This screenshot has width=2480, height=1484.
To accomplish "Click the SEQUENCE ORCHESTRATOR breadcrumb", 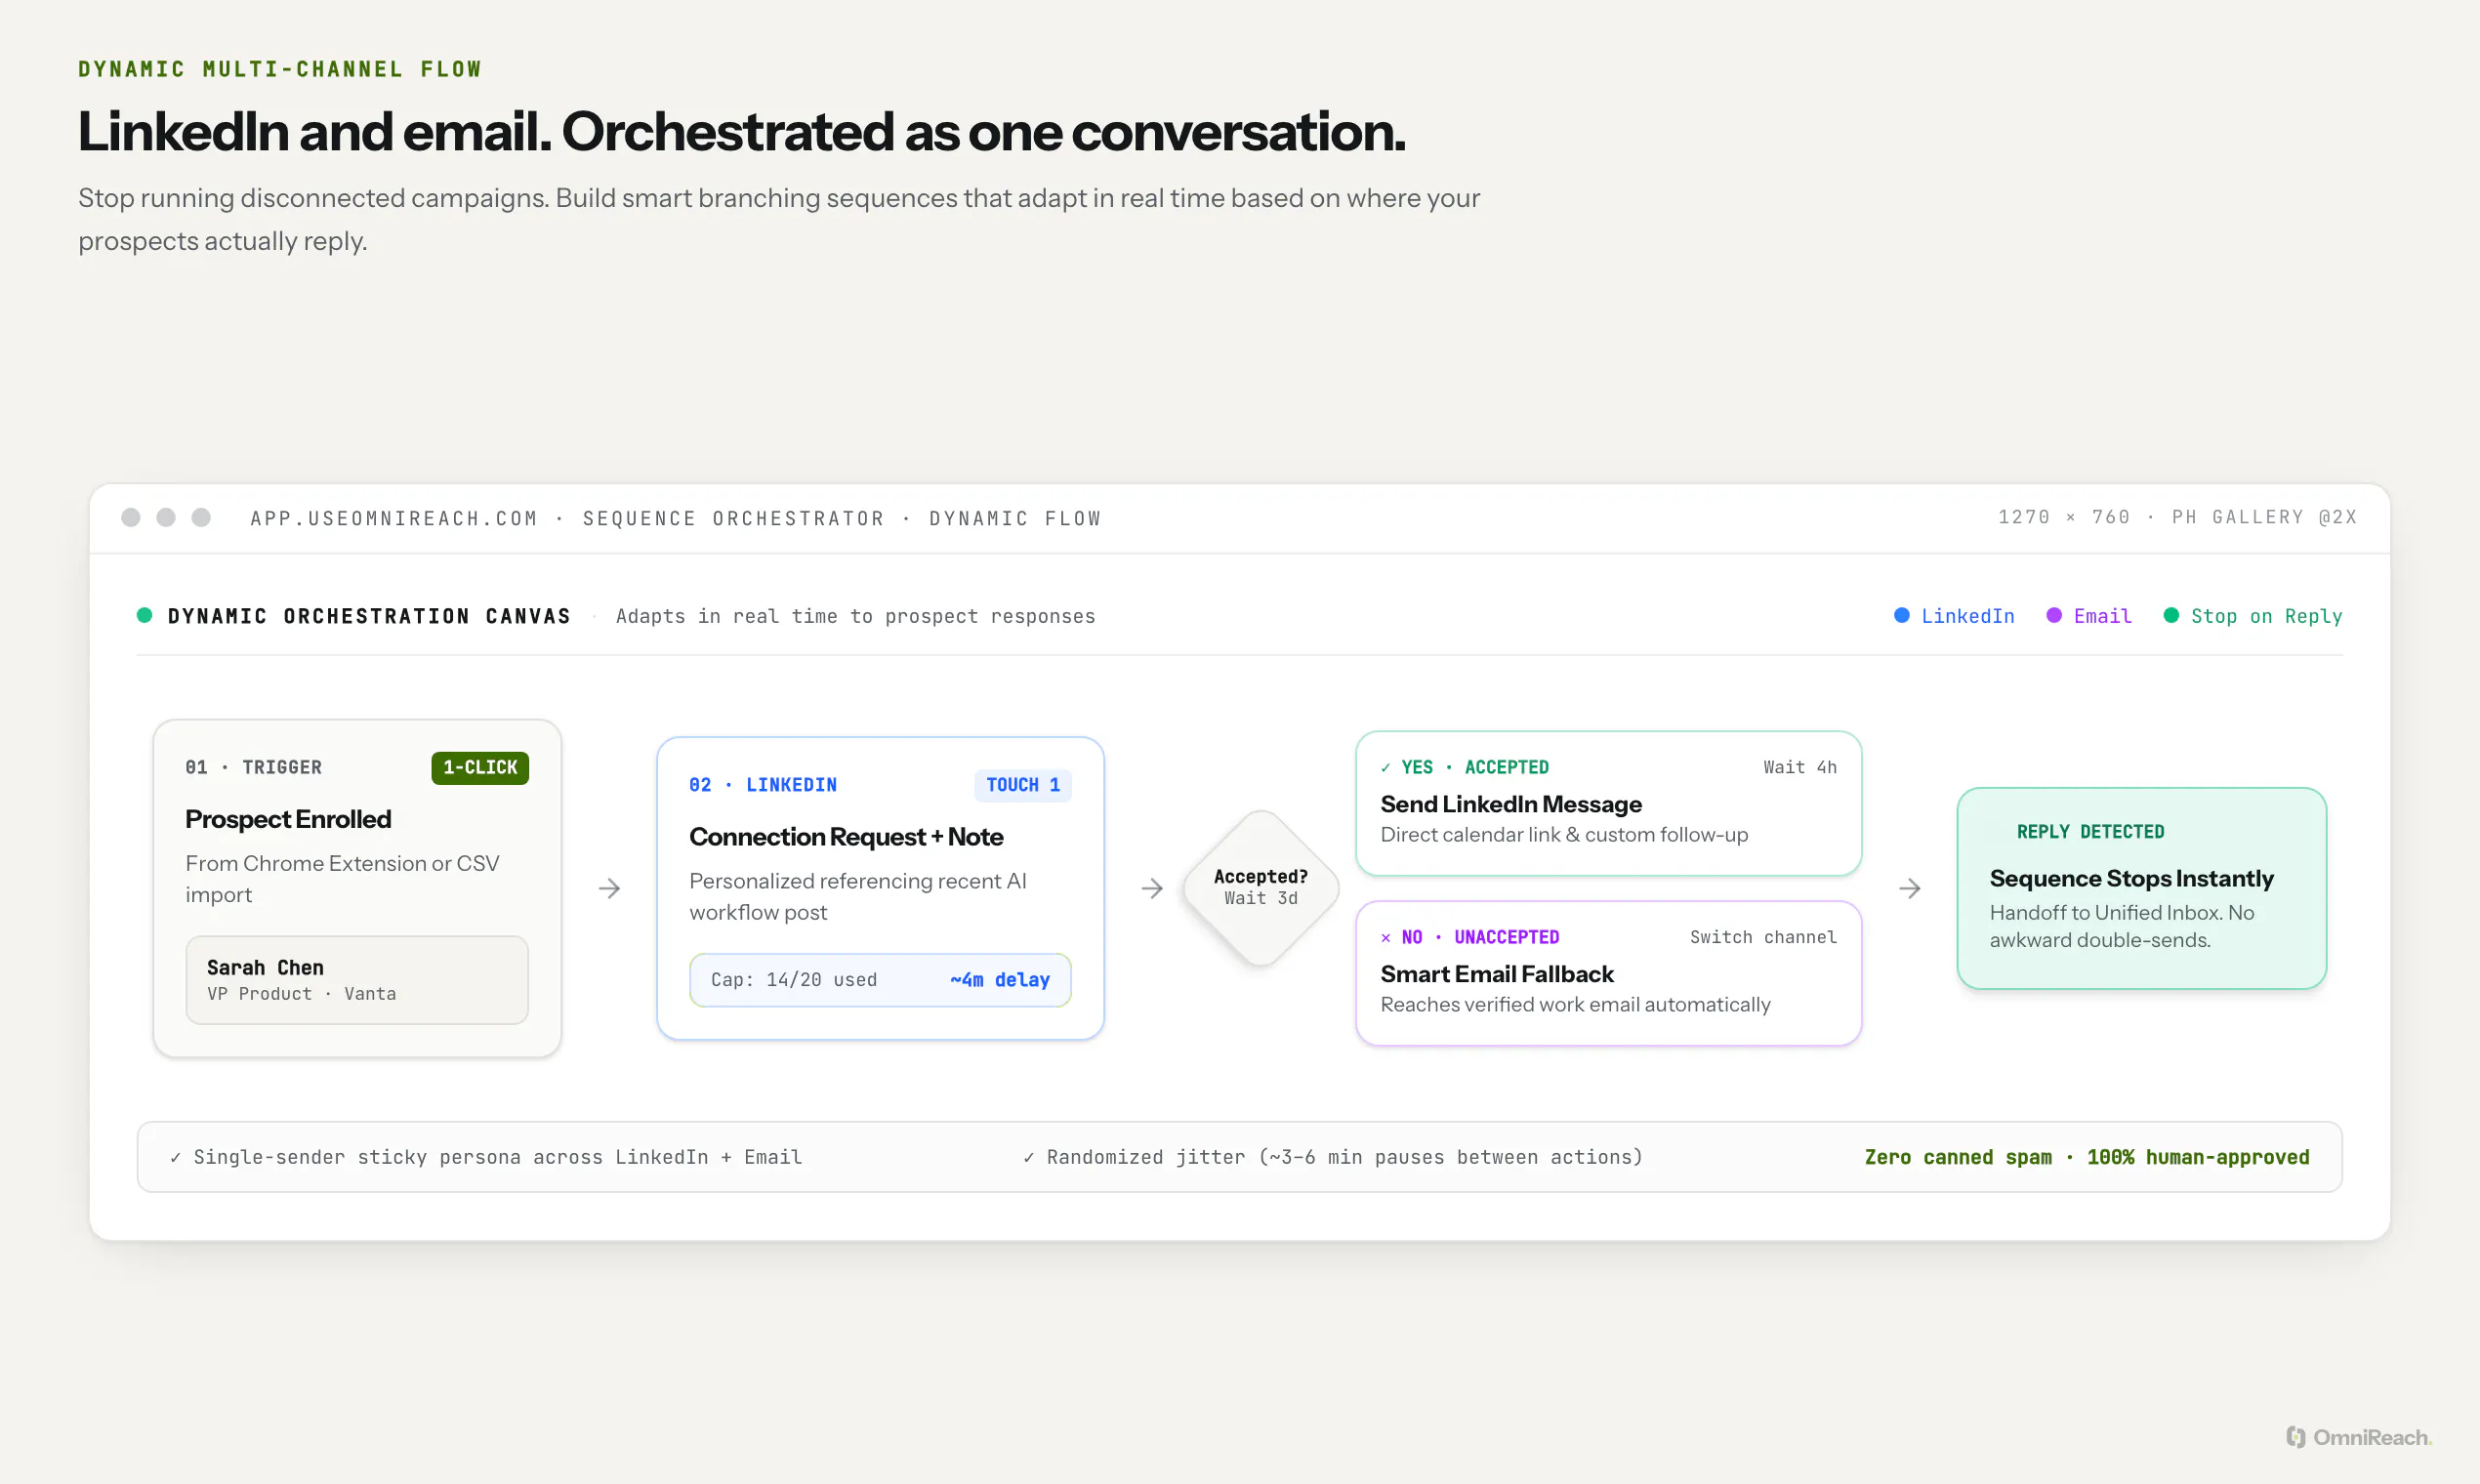I will 733,518.
